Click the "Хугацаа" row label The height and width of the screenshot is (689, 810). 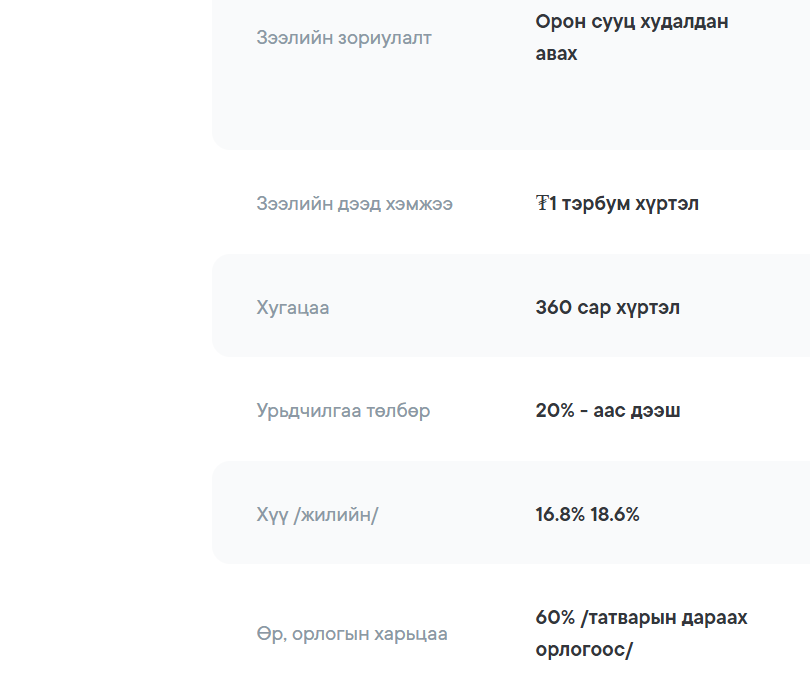click(x=292, y=308)
